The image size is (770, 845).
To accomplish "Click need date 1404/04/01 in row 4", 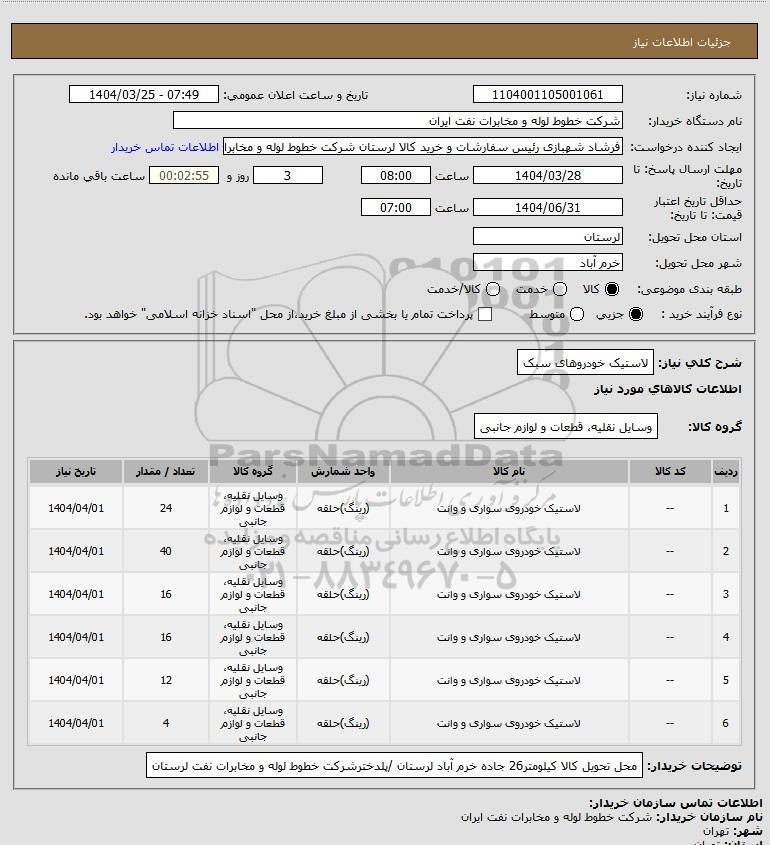I will coord(76,638).
